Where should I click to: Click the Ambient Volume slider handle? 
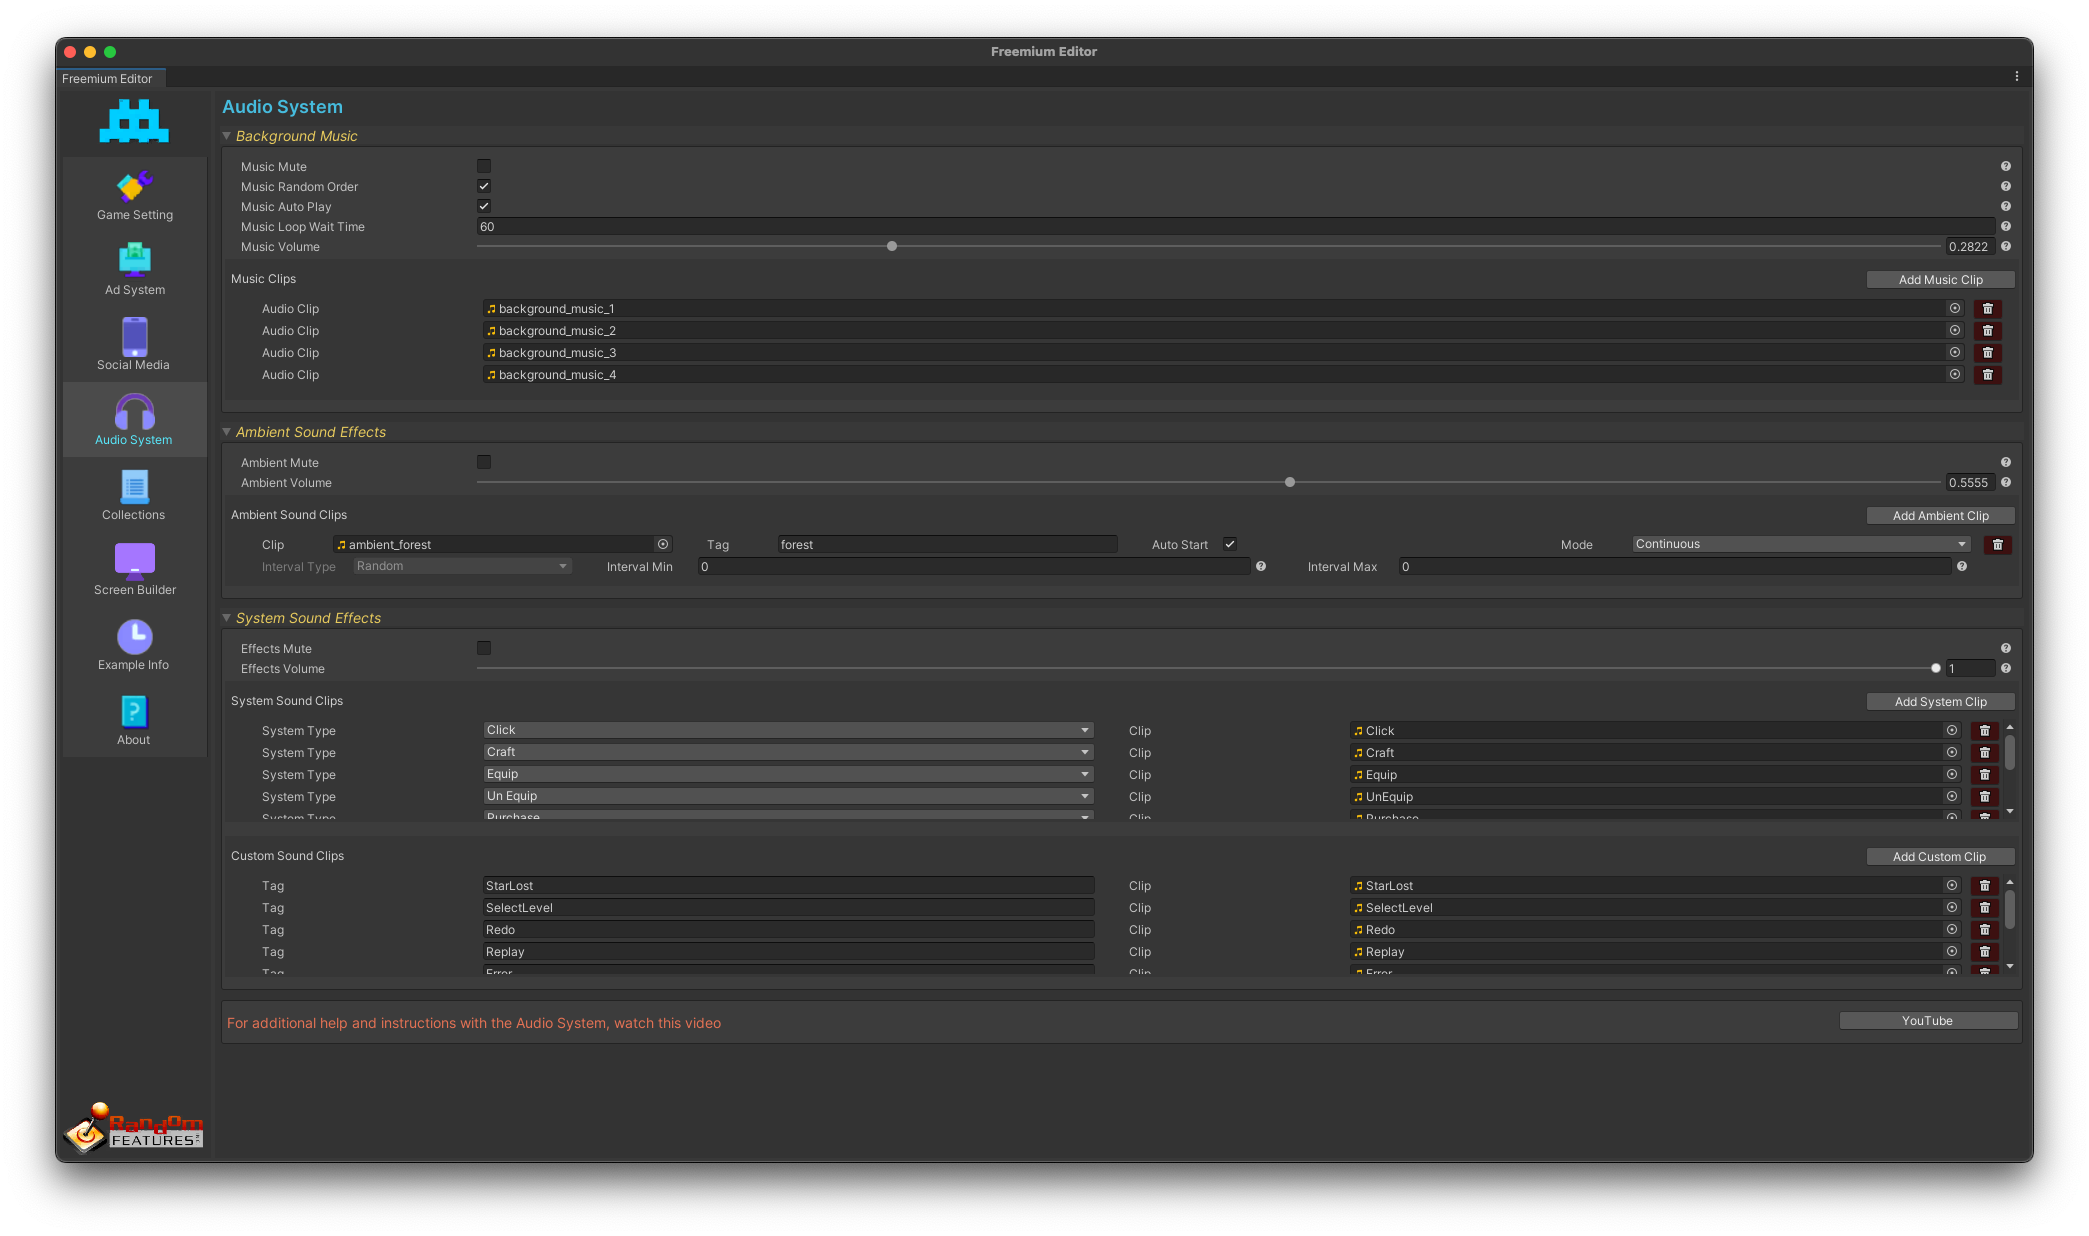[x=1290, y=482]
